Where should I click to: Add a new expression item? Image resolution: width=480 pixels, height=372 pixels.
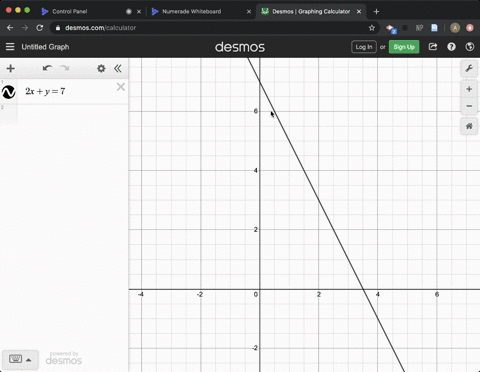coord(11,68)
